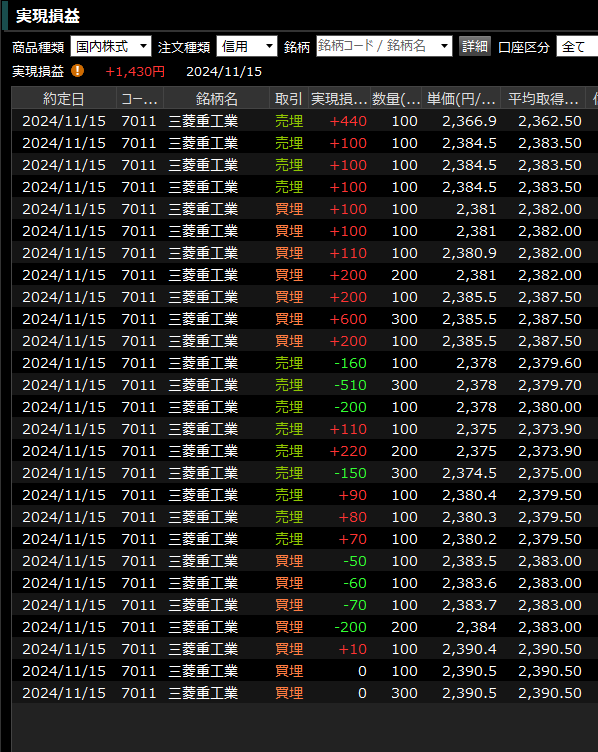Viewport: 598px width, 752px height.
Task: Click the price cell 2,374.5
Action: click(469, 473)
